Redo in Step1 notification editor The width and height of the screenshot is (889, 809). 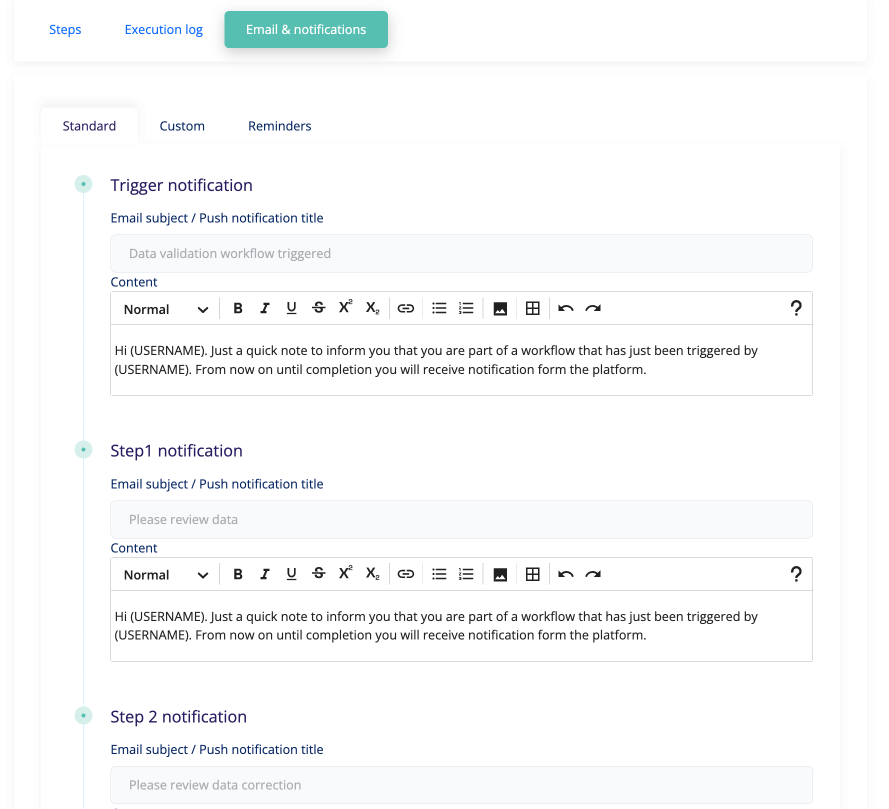tap(593, 574)
